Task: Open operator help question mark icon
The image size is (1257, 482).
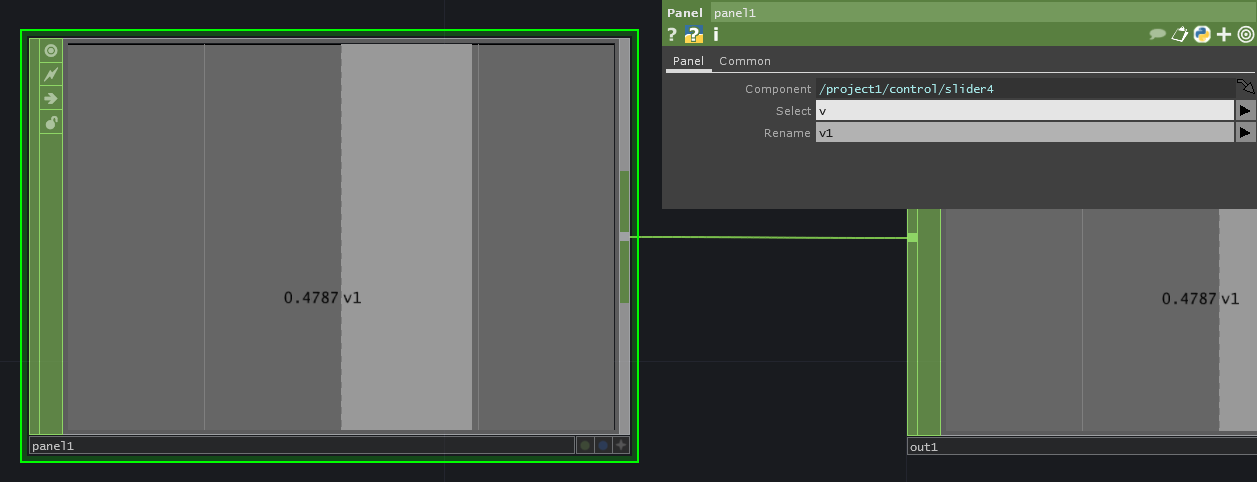Action: (672, 35)
